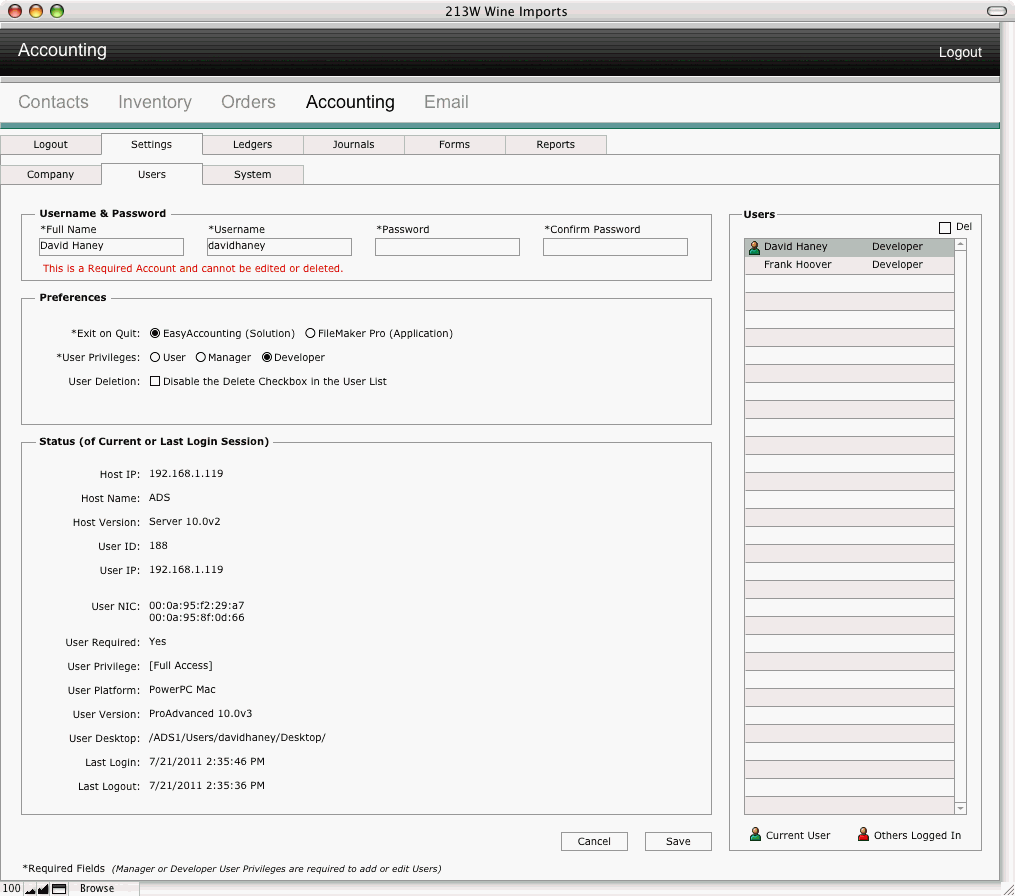
Task: Click User Version value ProAdvanced 10.0v3
Action: point(201,713)
